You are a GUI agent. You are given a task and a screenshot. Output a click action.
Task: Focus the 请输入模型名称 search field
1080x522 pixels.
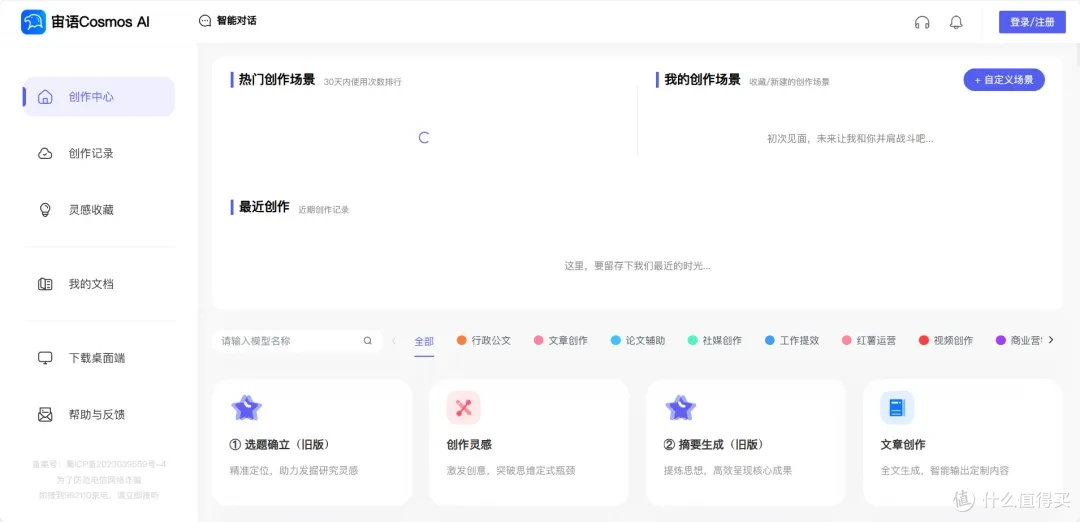point(297,340)
